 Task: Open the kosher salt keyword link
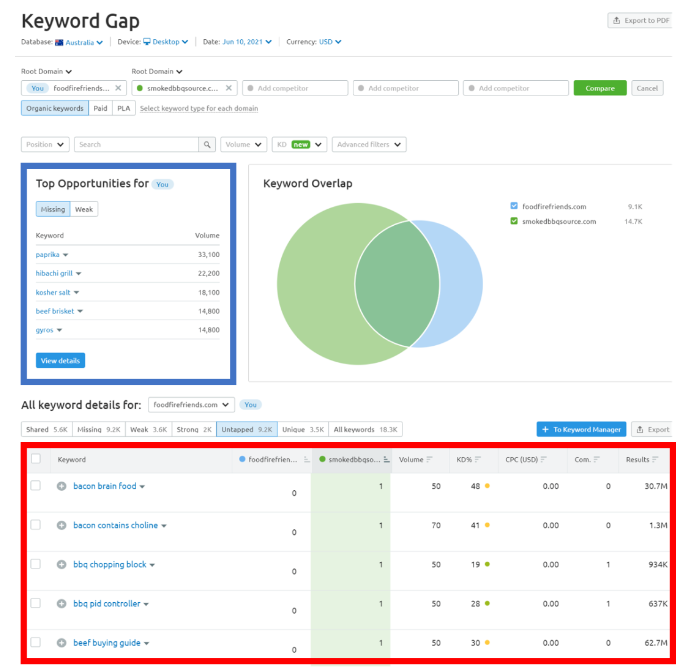pyautogui.click(x=53, y=292)
